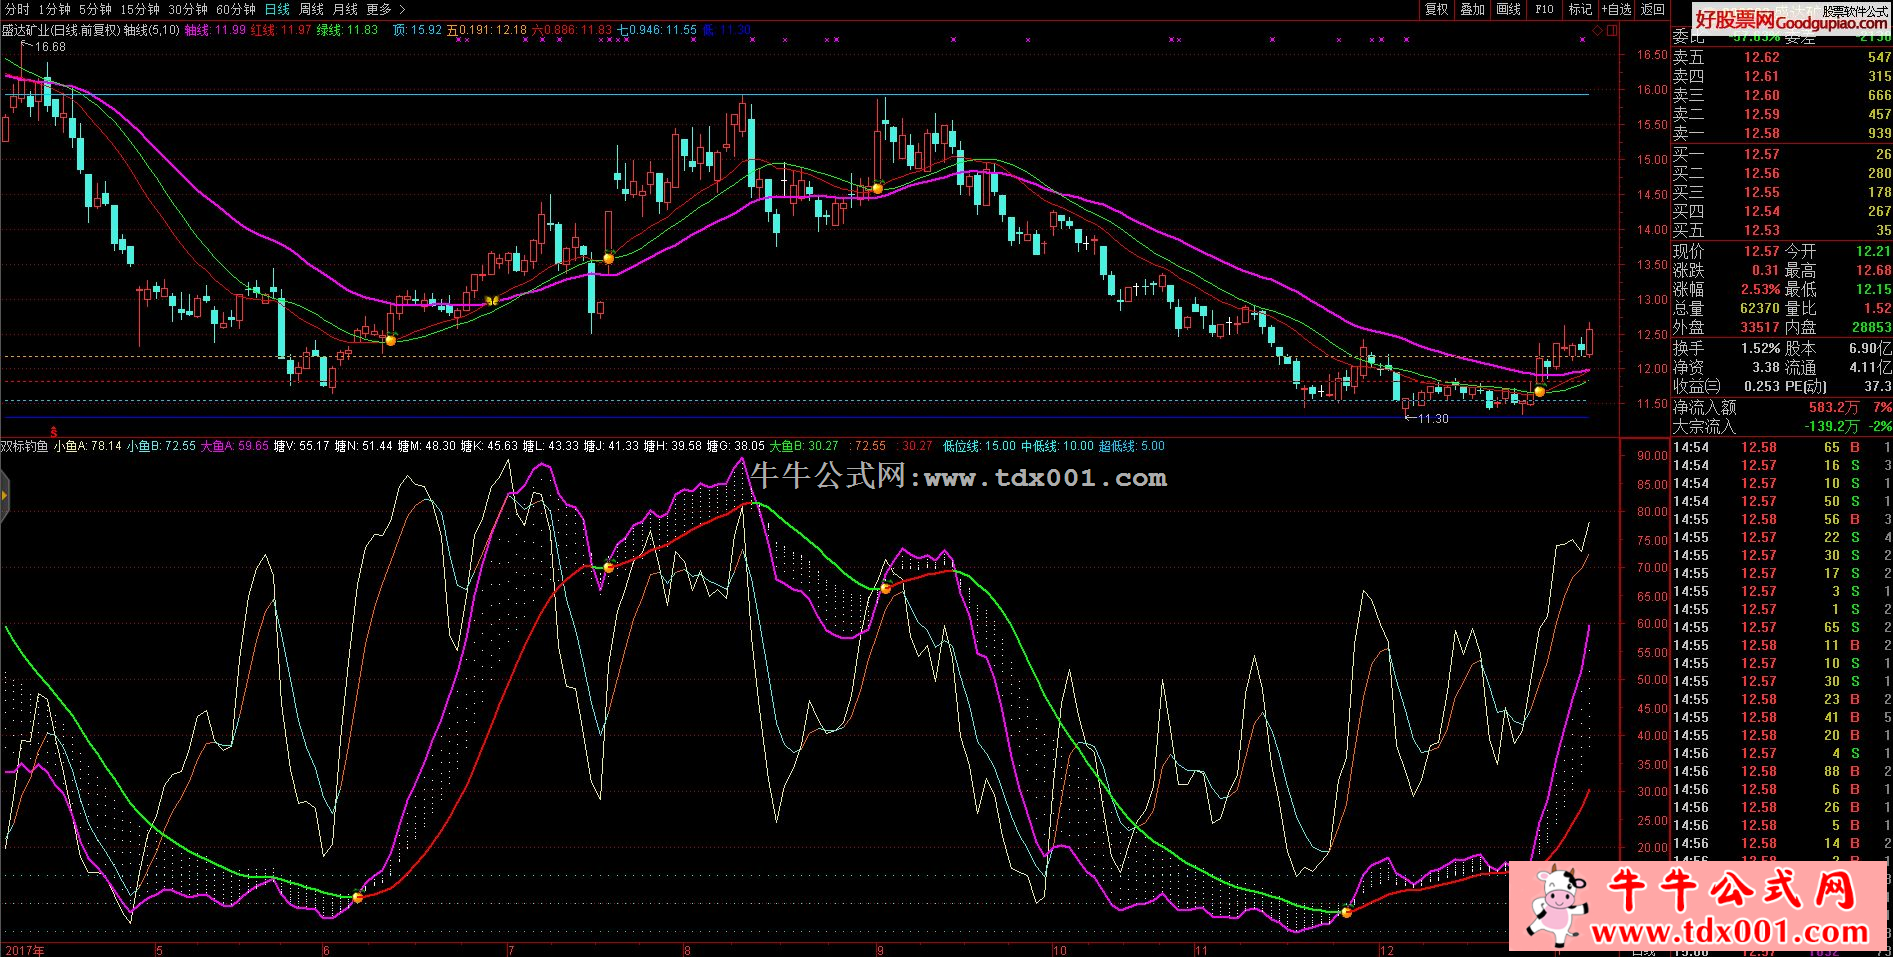
Task: Click the 11.30 low price label
Action: click(1433, 419)
